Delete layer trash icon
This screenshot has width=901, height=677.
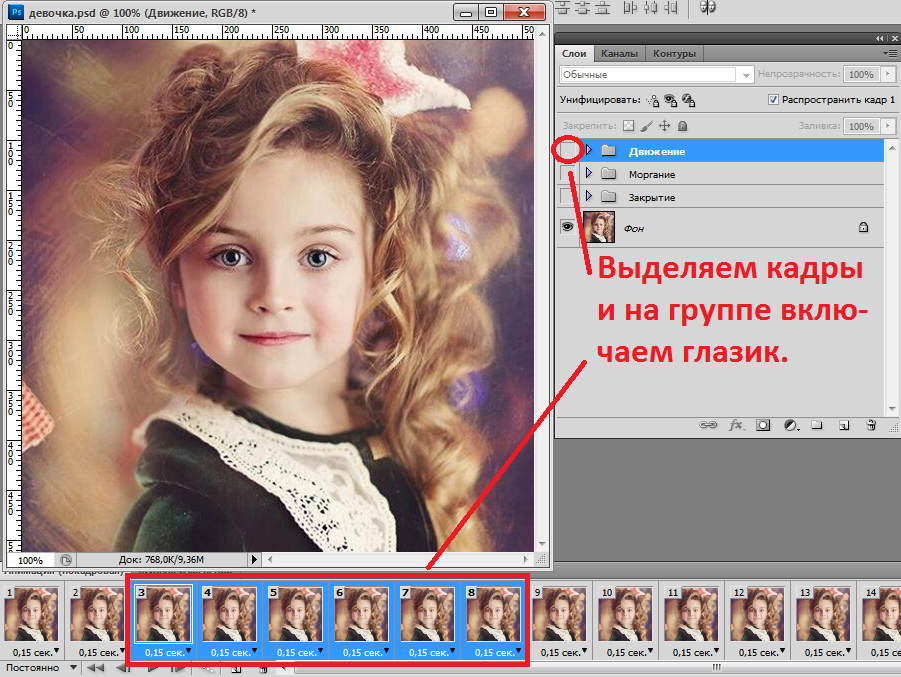pyautogui.click(x=871, y=425)
